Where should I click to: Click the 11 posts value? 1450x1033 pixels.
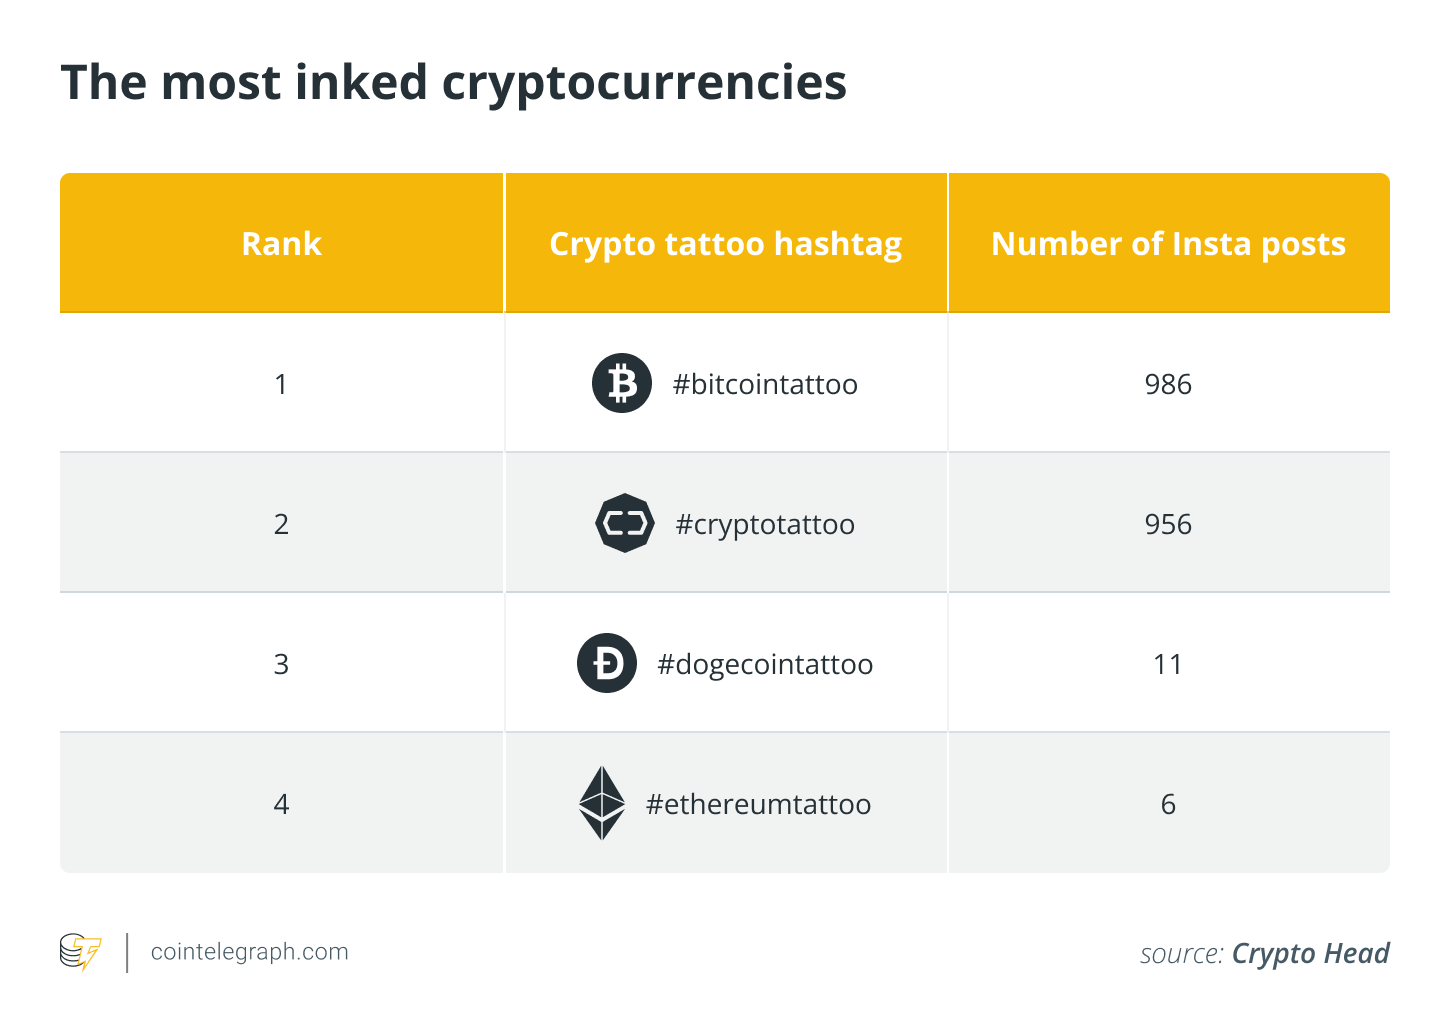pos(1168,665)
